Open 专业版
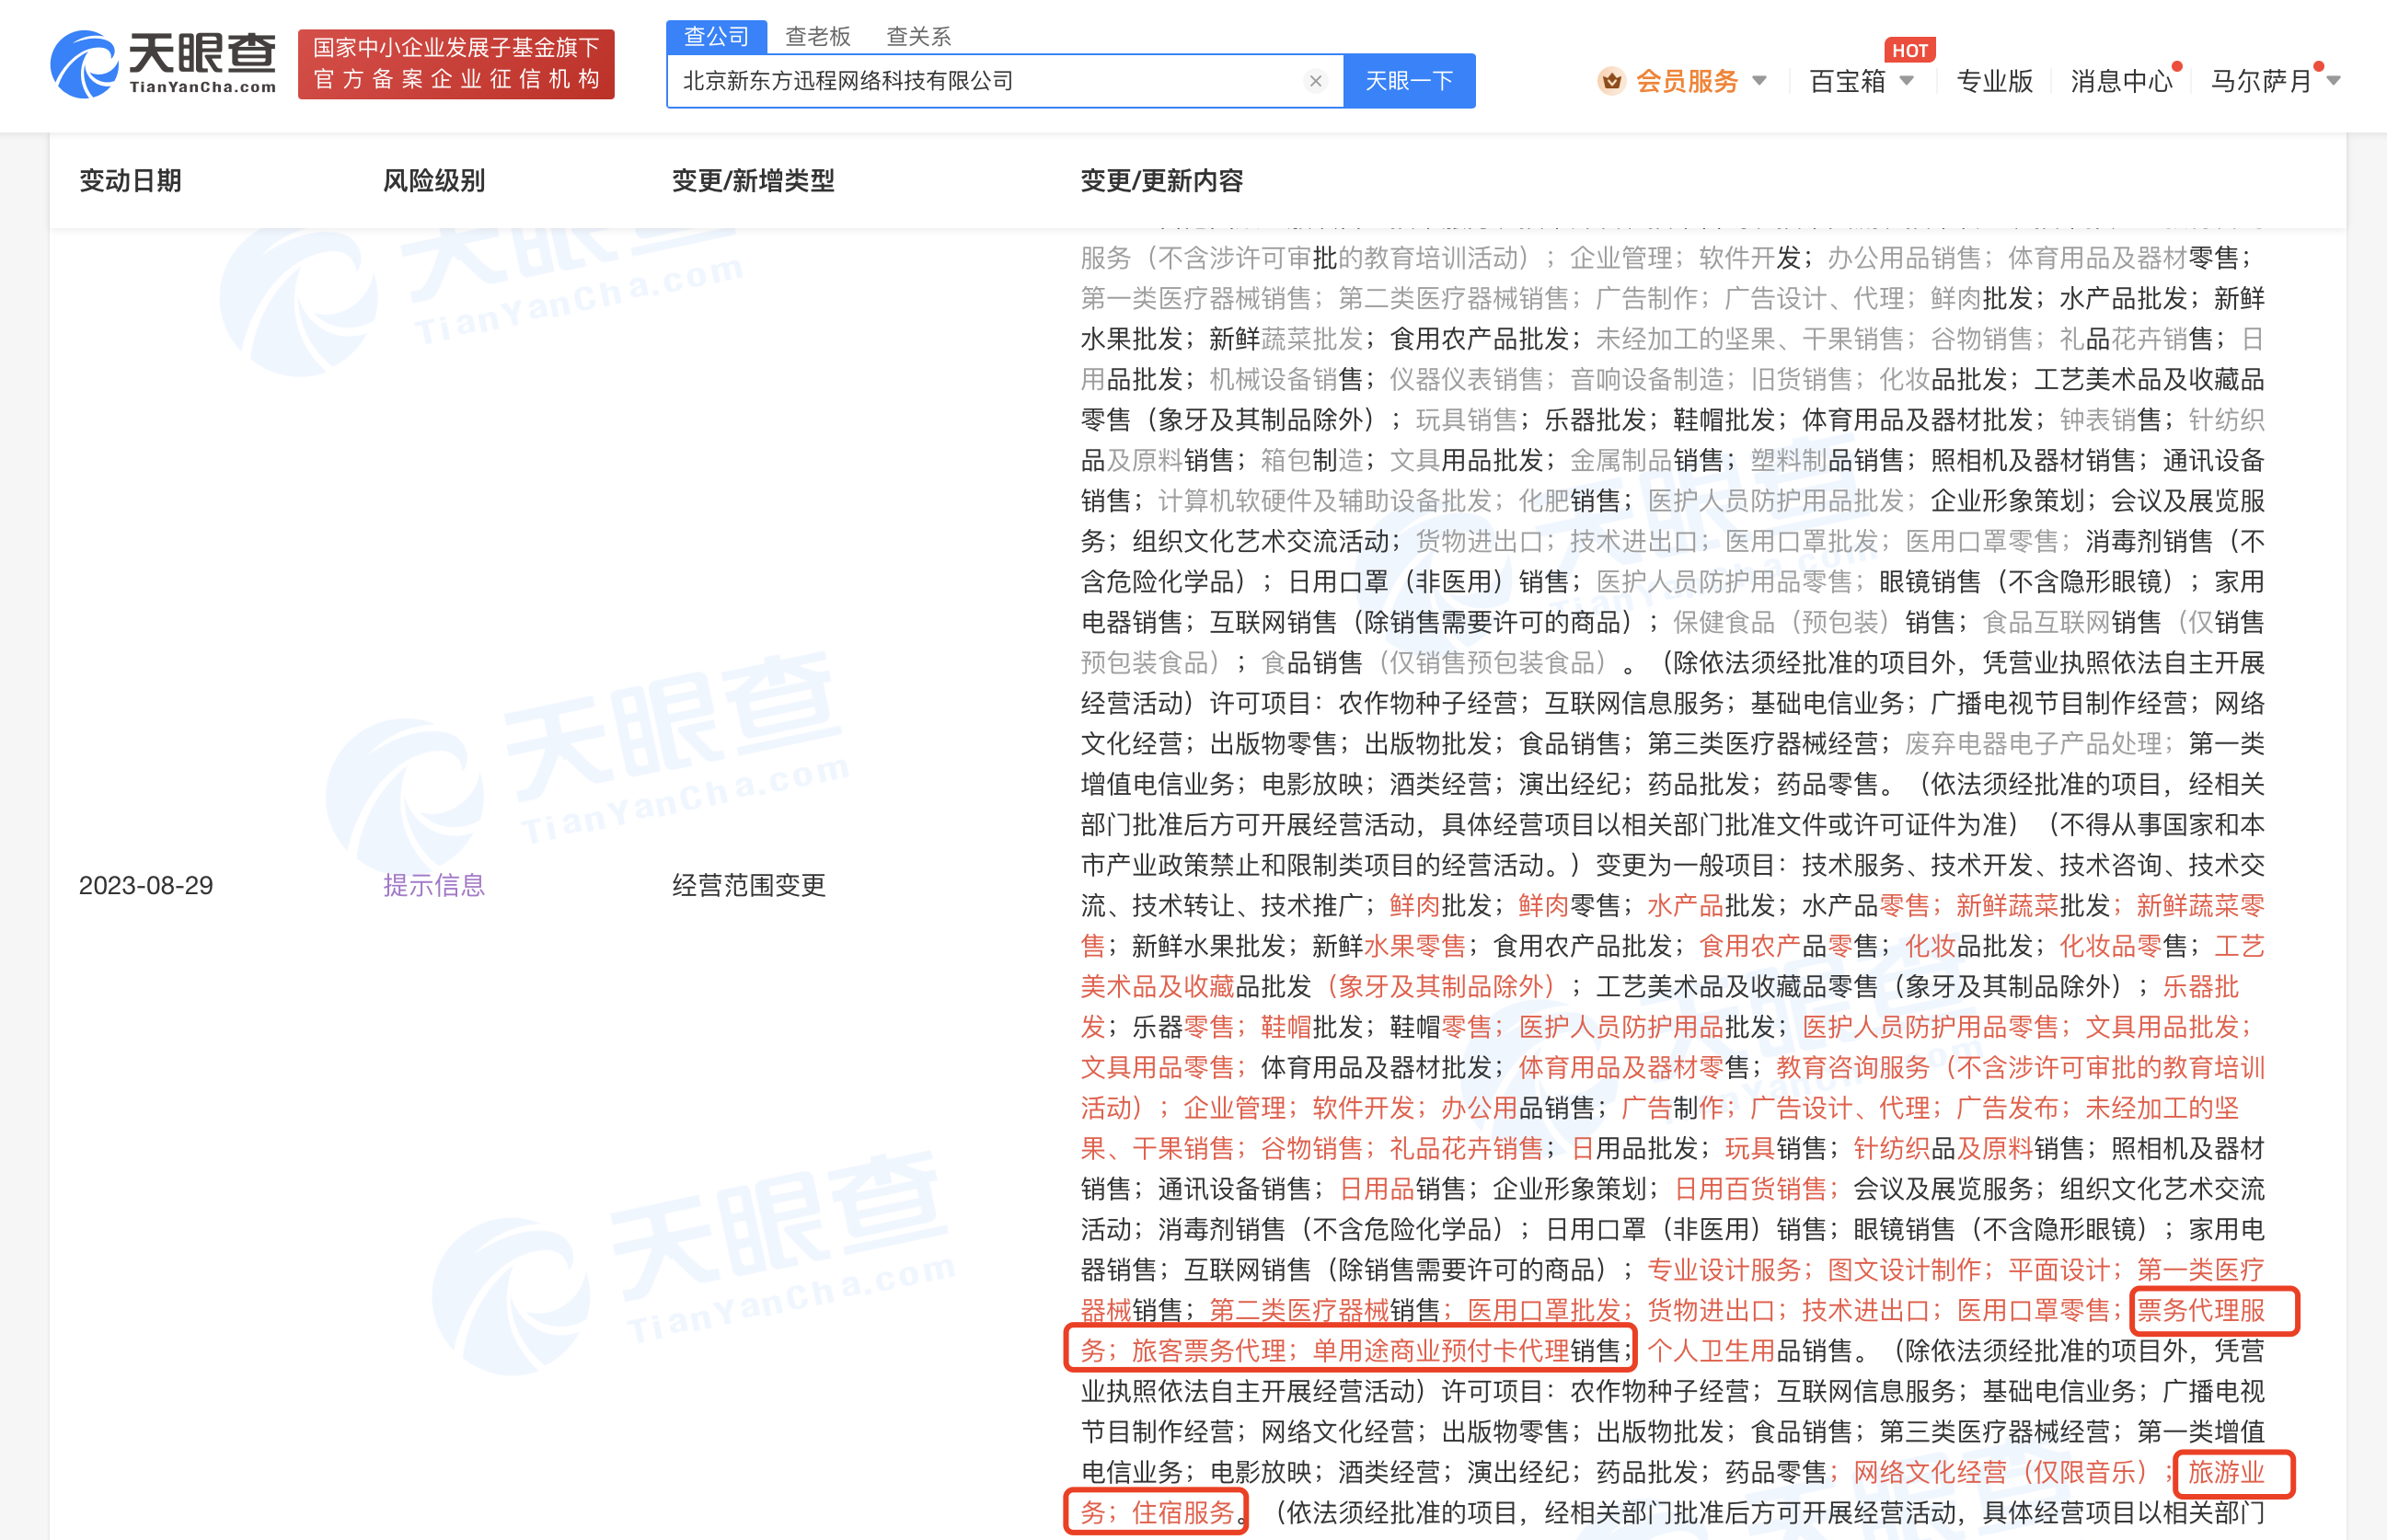The image size is (2387, 1540). (1994, 81)
